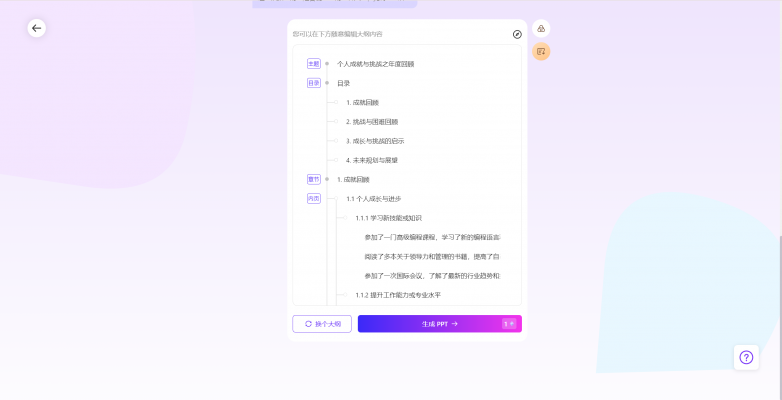
Task: Toggle the 1.1.2 提升工作能力或专业水平 node circle
Action: coord(345,295)
